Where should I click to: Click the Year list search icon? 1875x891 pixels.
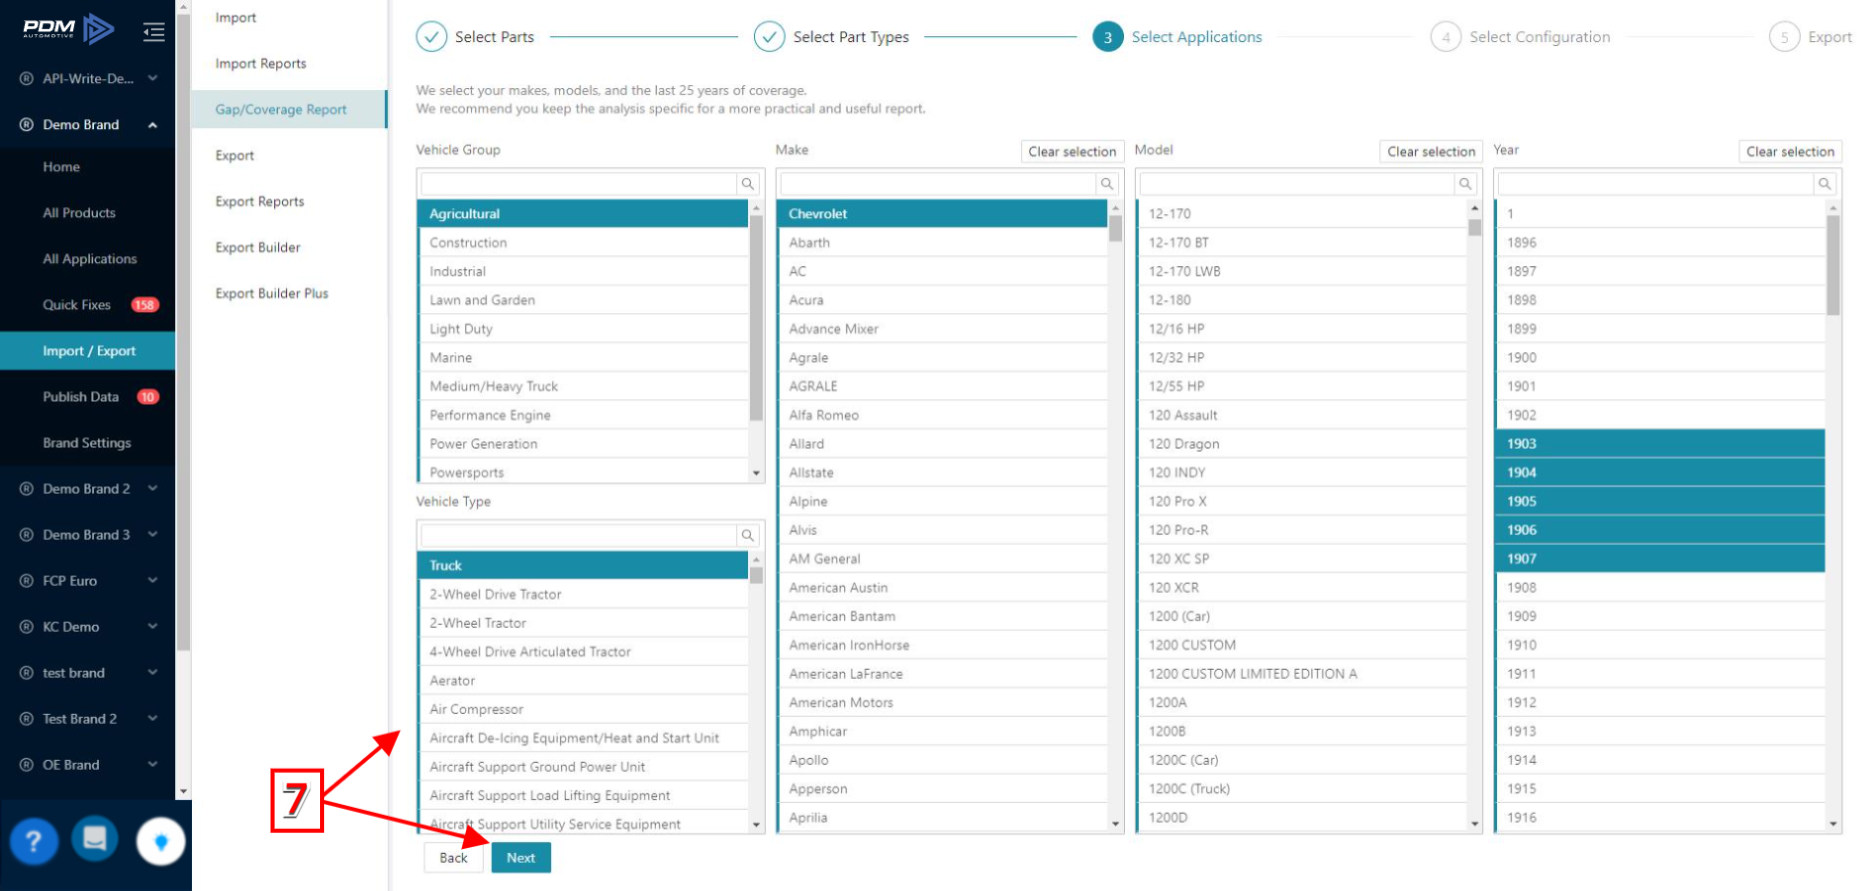click(1824, 184)
